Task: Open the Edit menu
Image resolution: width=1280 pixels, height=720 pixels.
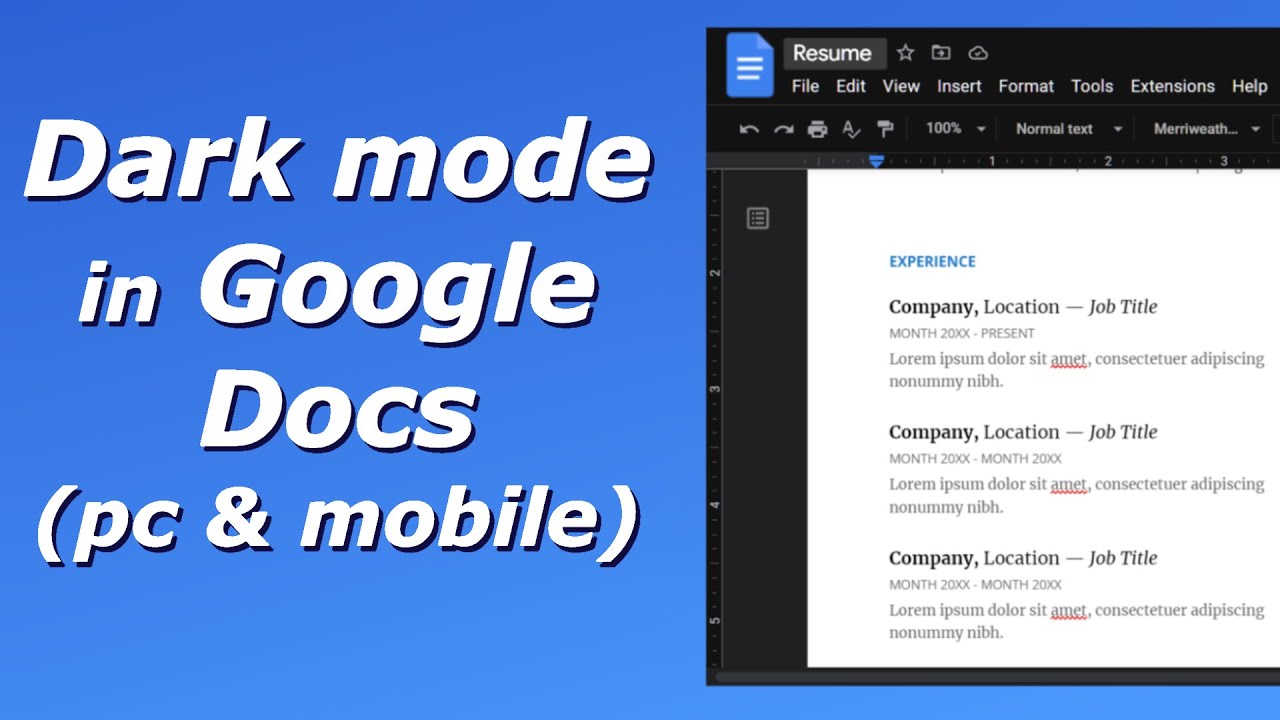Action: pyautogui.click(x=851, y=86)
